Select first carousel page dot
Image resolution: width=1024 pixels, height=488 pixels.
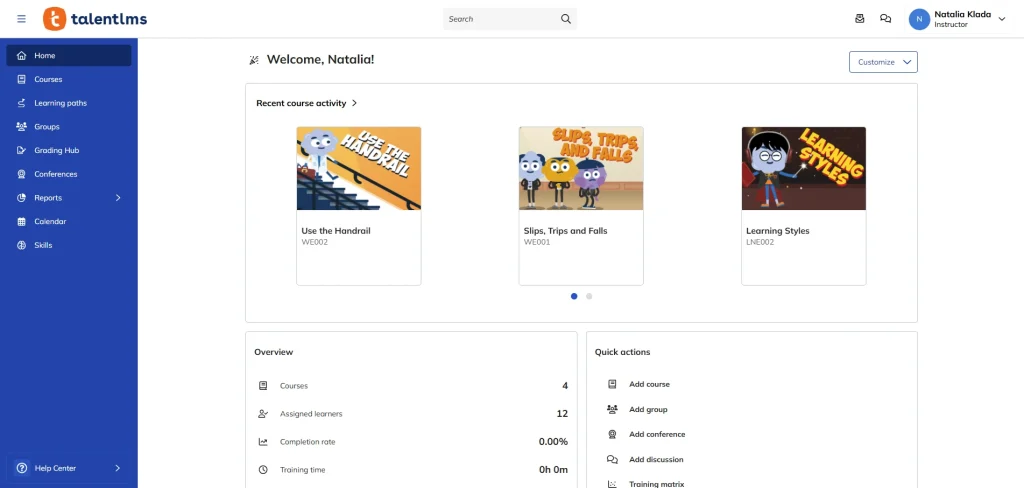[574, 296]
